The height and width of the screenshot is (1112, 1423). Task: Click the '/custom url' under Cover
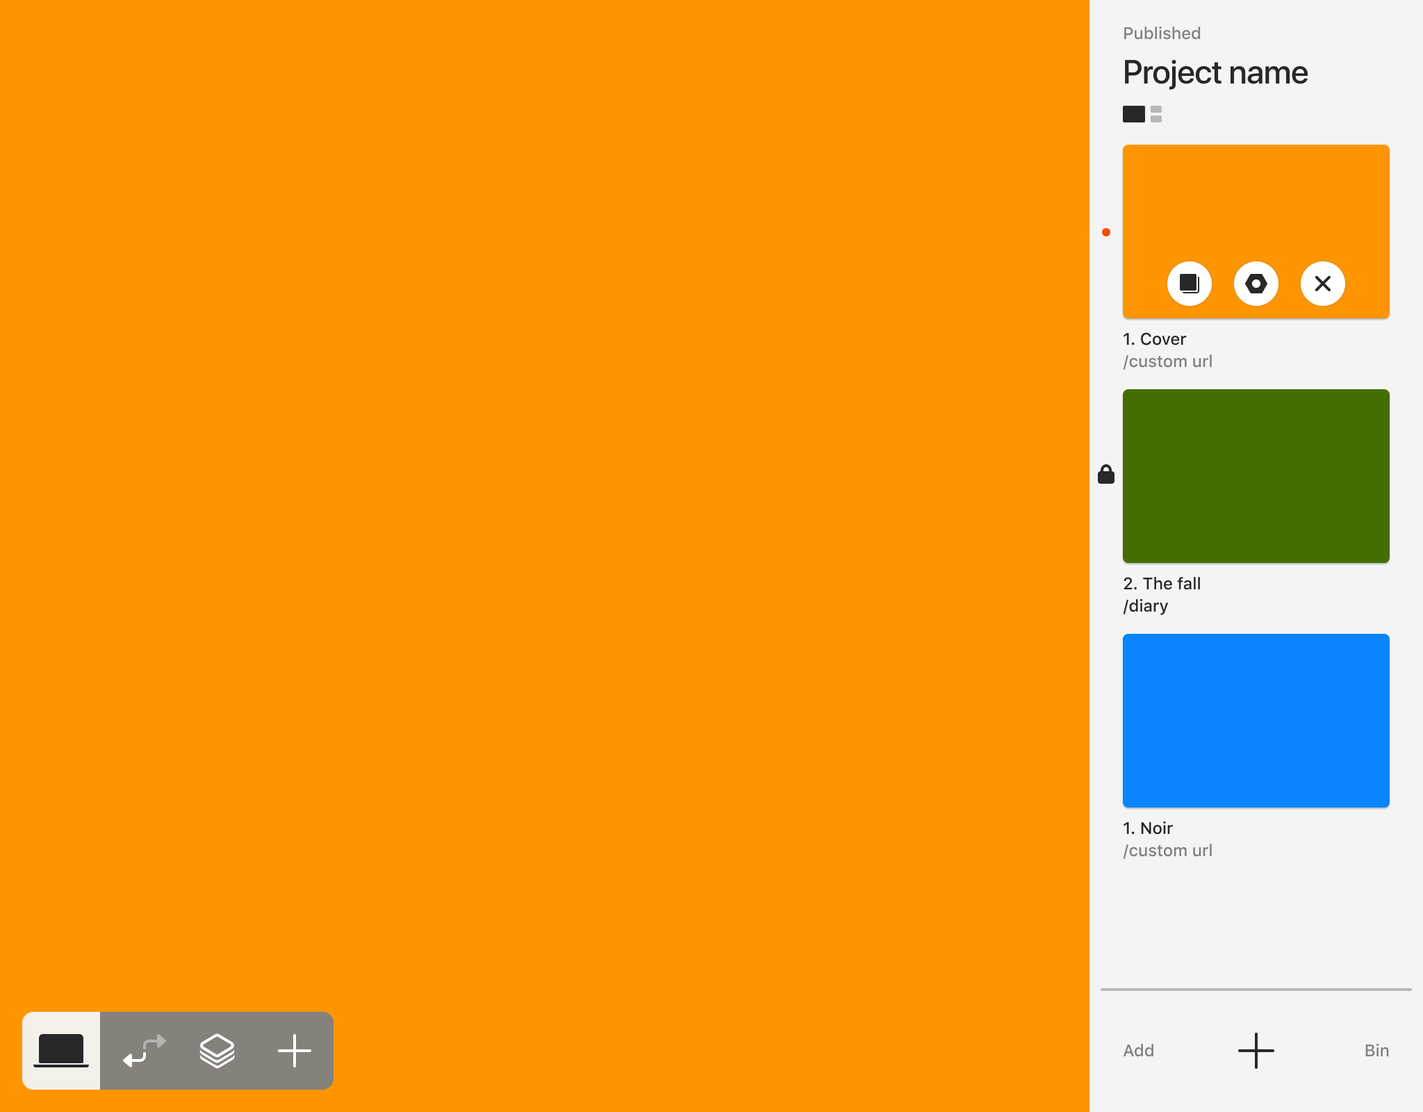pyautogui.click(x=1167, y=361)
